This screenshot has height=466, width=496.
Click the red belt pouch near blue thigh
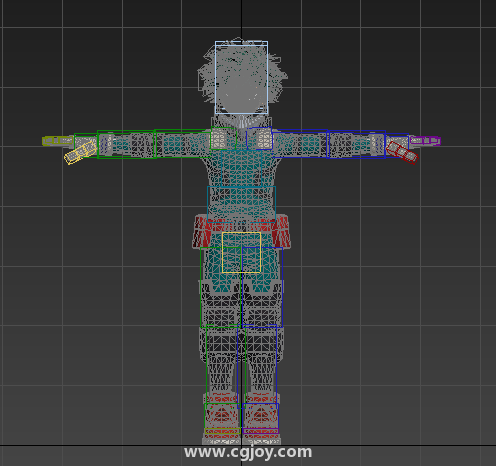[281, 232]
